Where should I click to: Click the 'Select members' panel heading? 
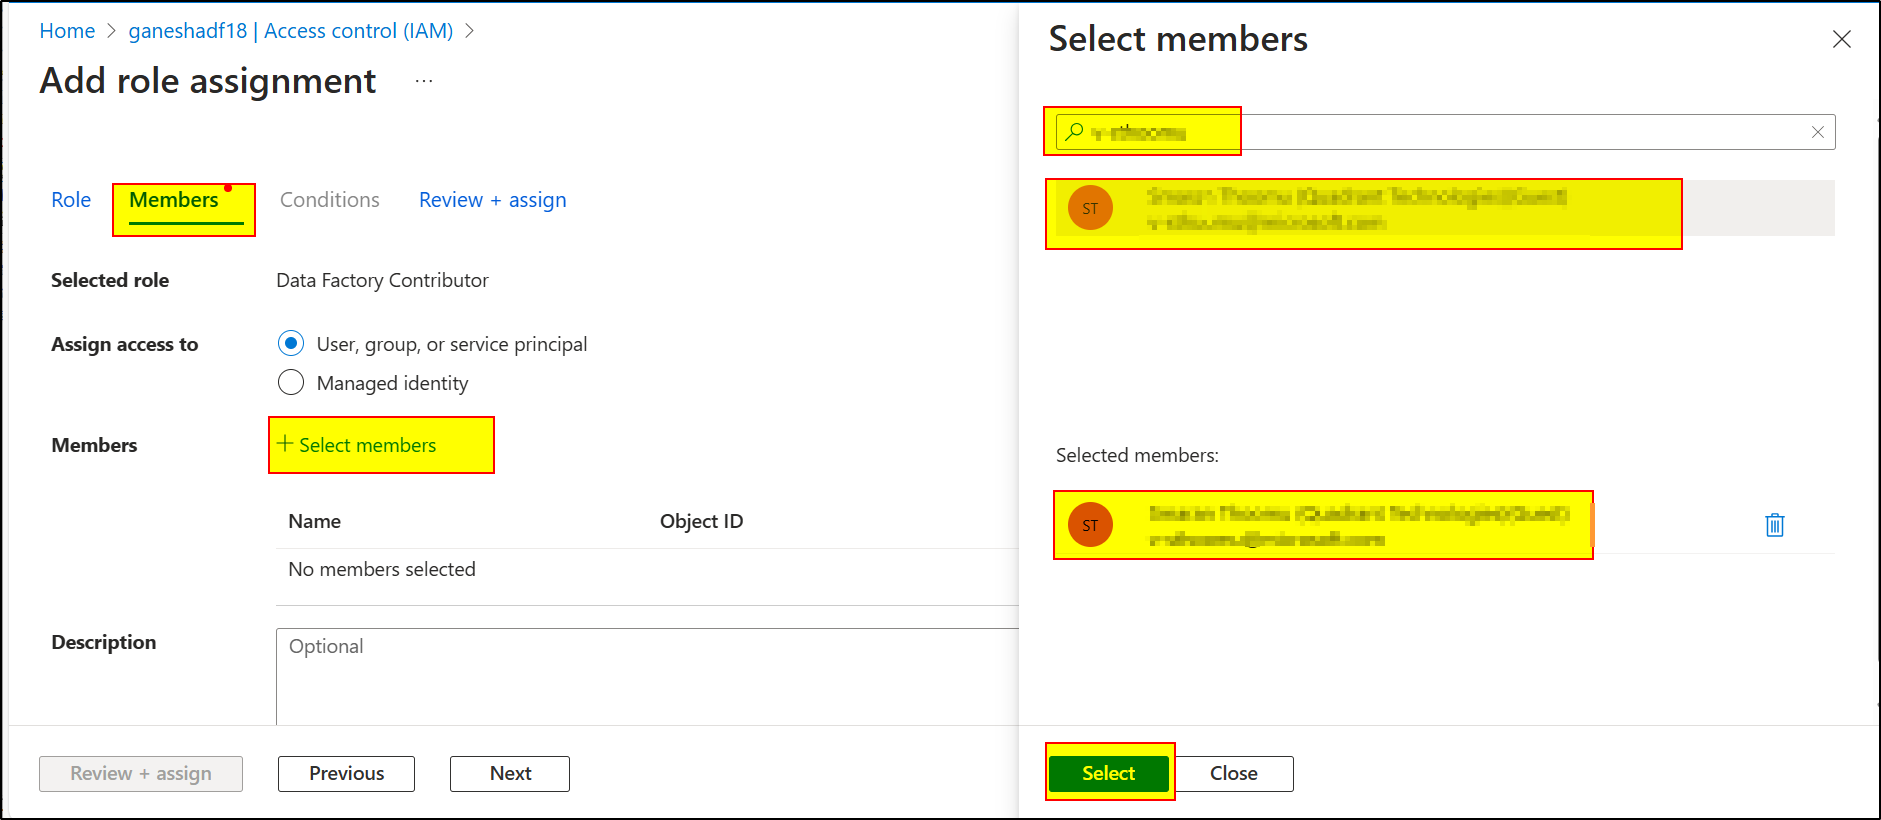(1178, 39)
